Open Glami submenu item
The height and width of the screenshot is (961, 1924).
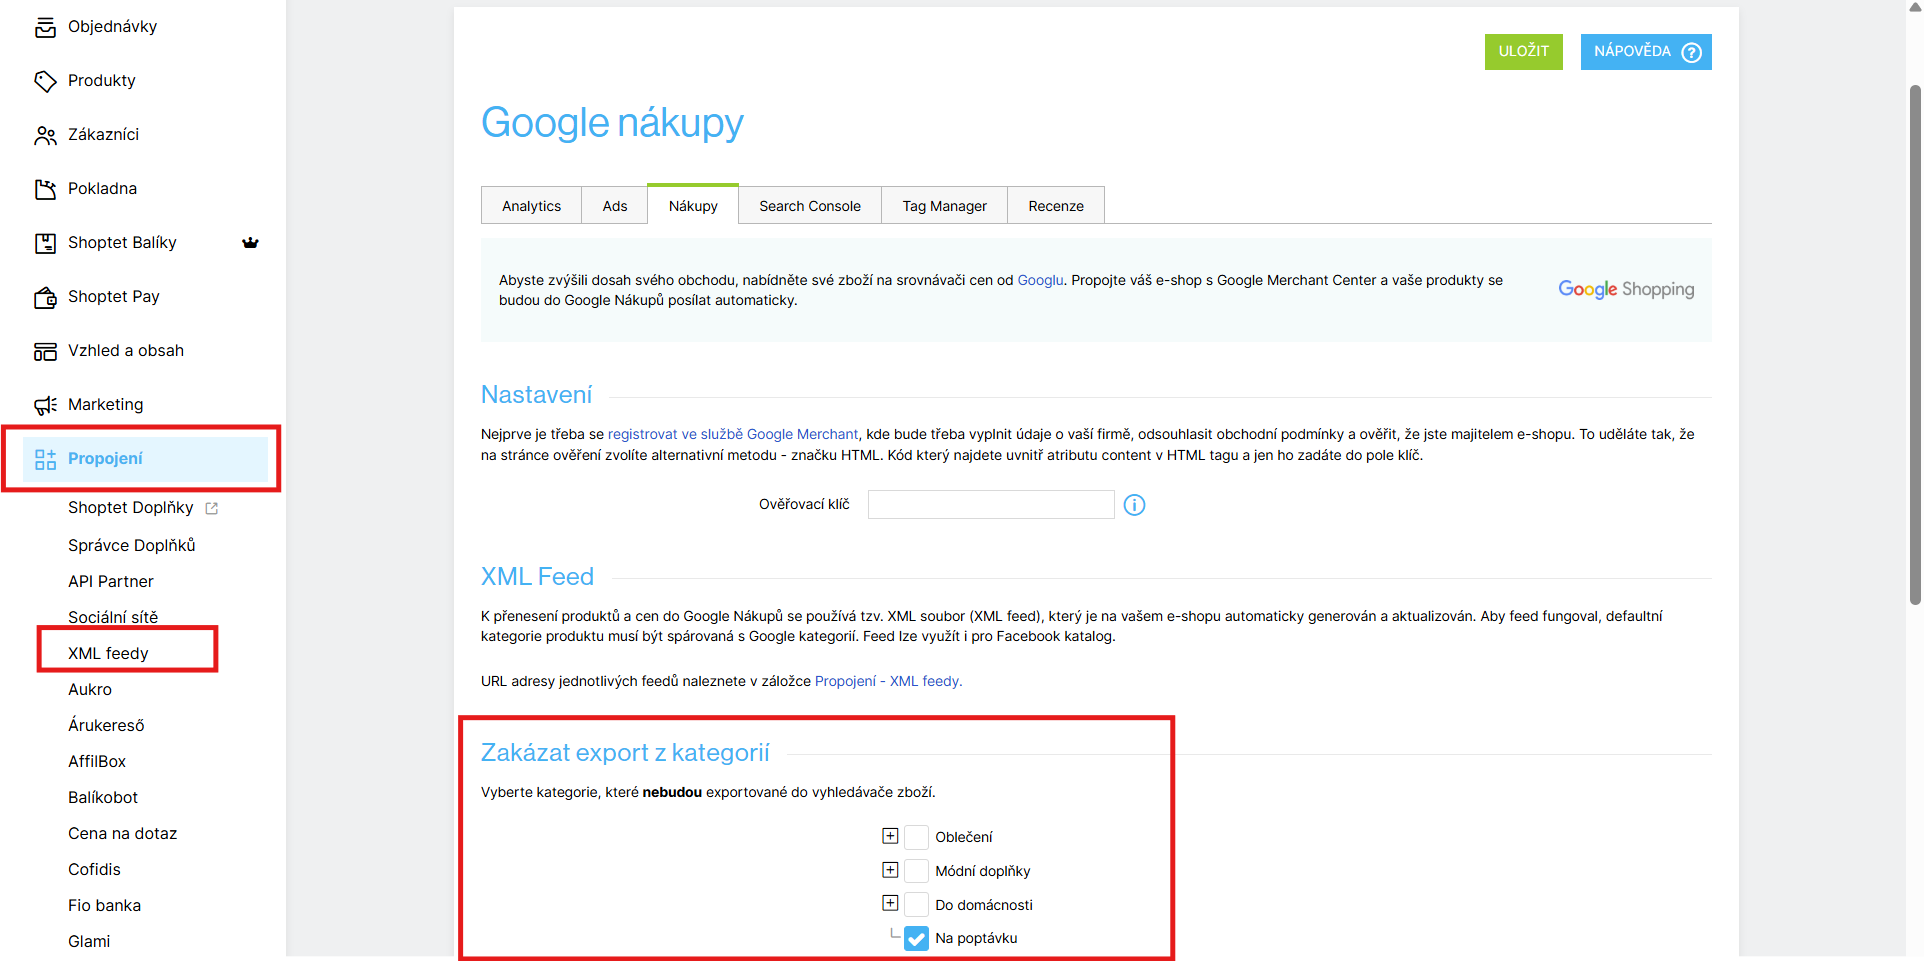(89, 942)
